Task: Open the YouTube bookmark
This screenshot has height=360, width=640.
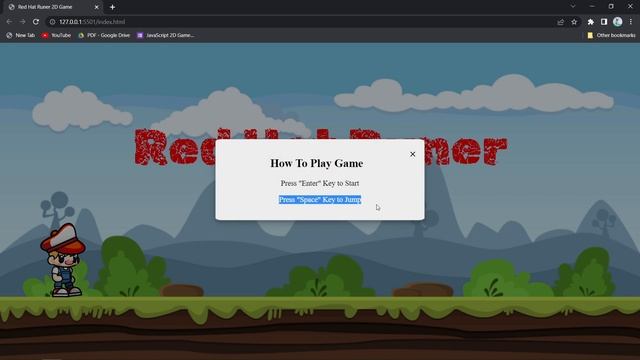Action: 56,36
